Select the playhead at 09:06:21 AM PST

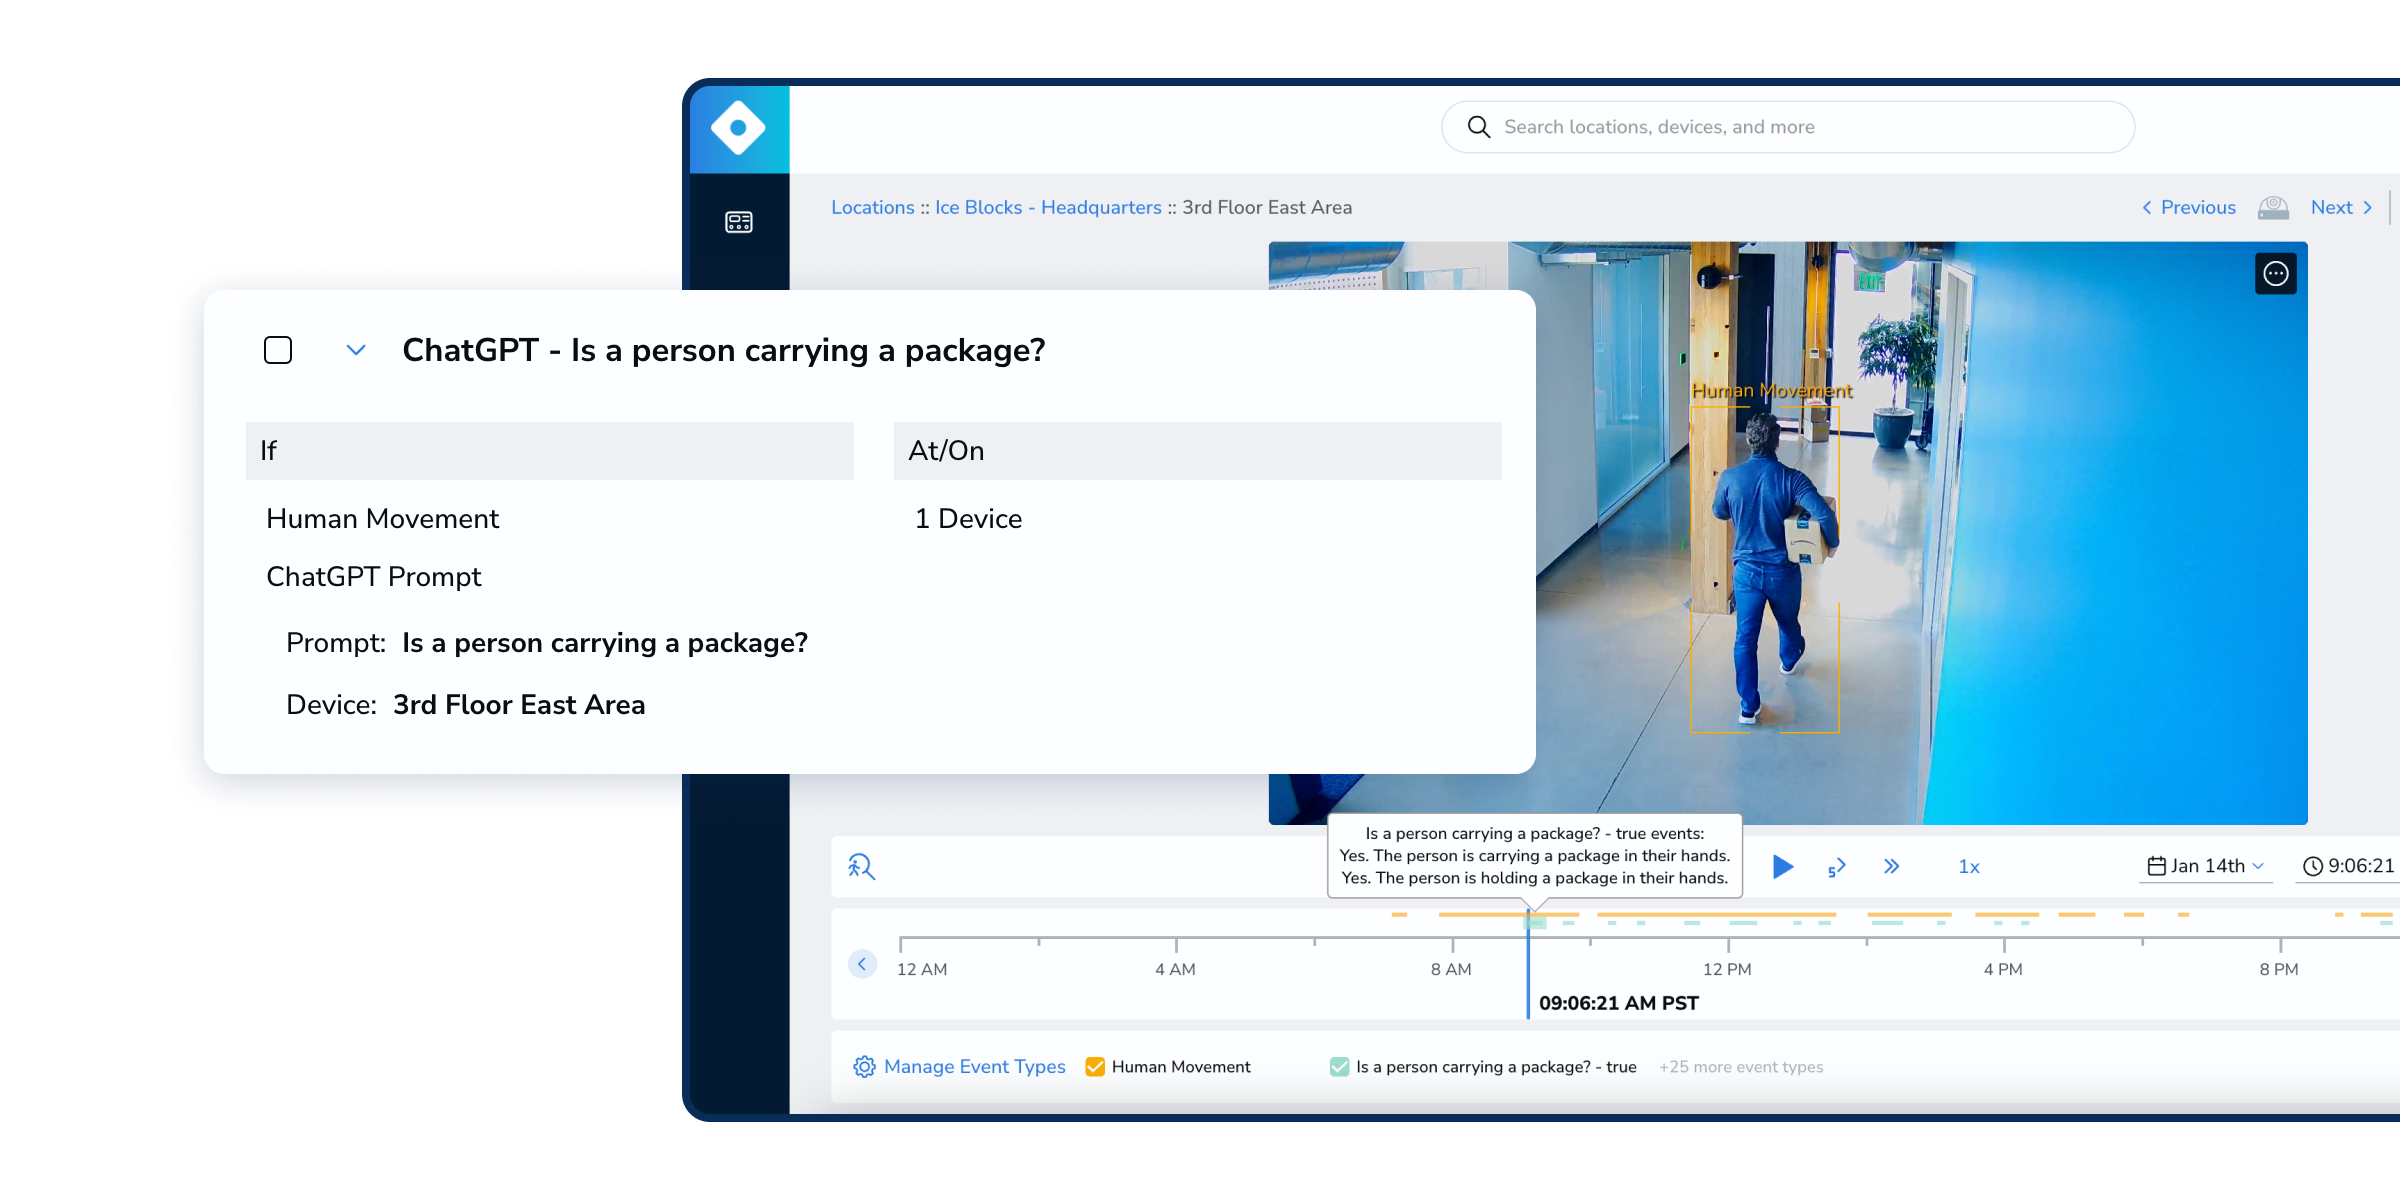tap(1528, 965)
